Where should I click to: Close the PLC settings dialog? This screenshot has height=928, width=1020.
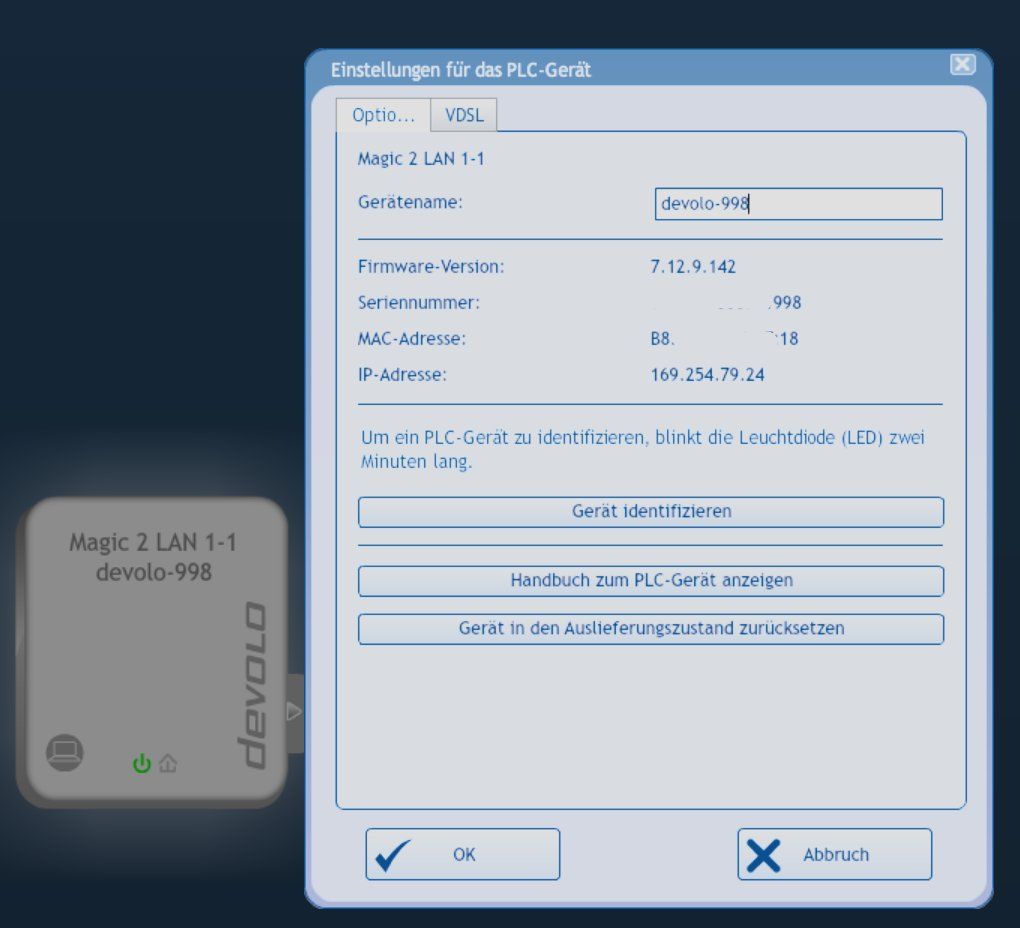[x=962, y=64]
